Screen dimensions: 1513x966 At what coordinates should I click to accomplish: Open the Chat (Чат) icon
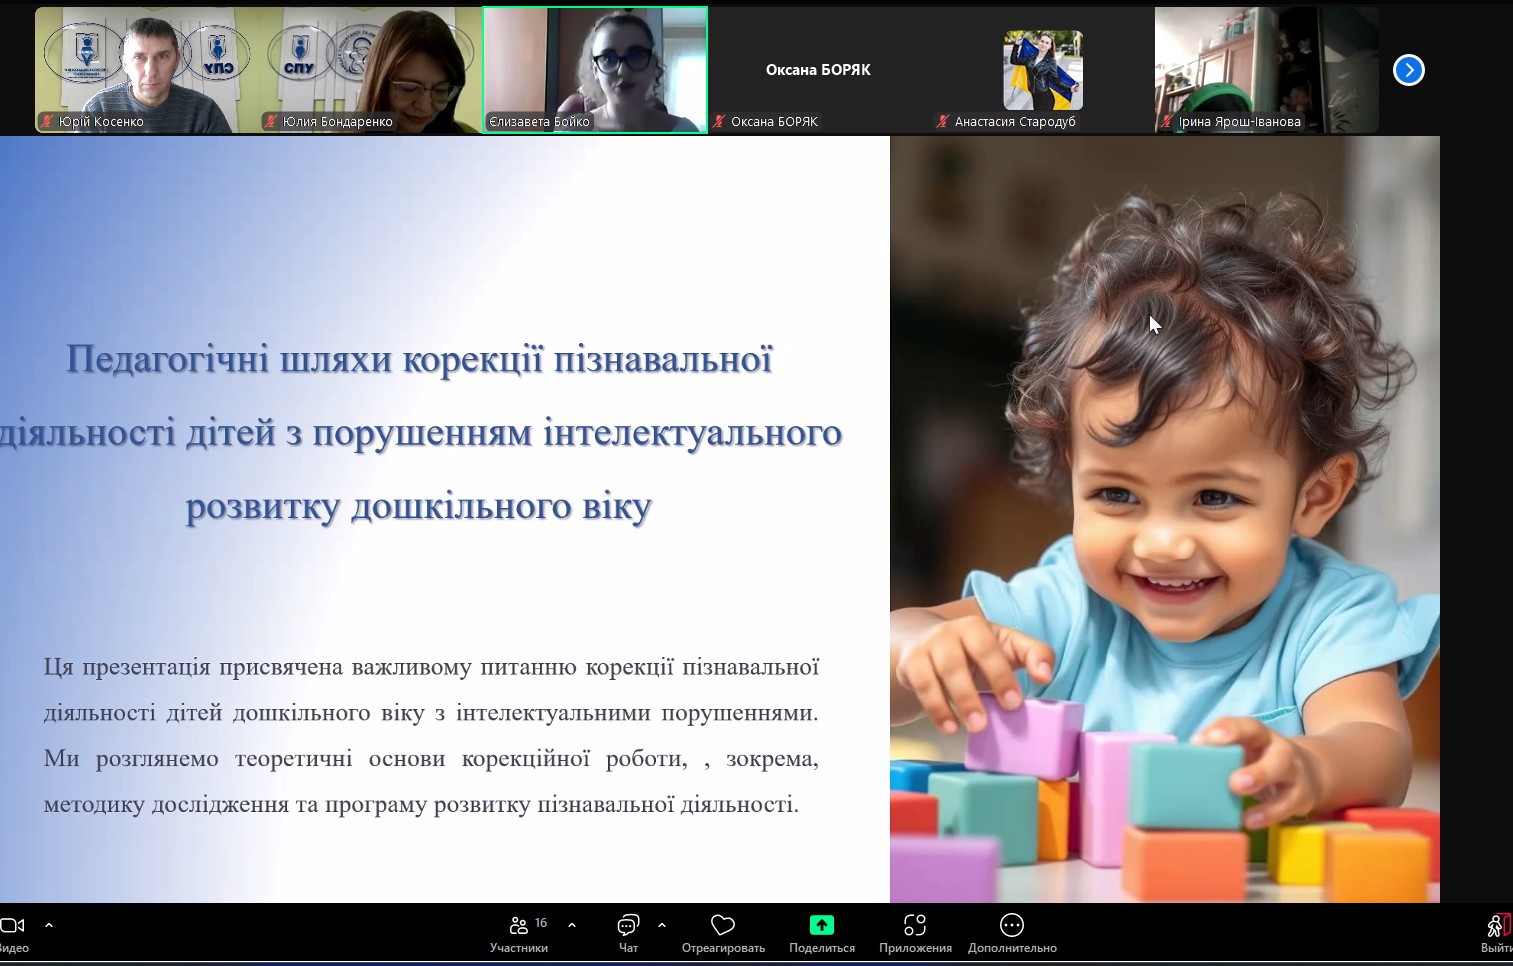(628, 926)
